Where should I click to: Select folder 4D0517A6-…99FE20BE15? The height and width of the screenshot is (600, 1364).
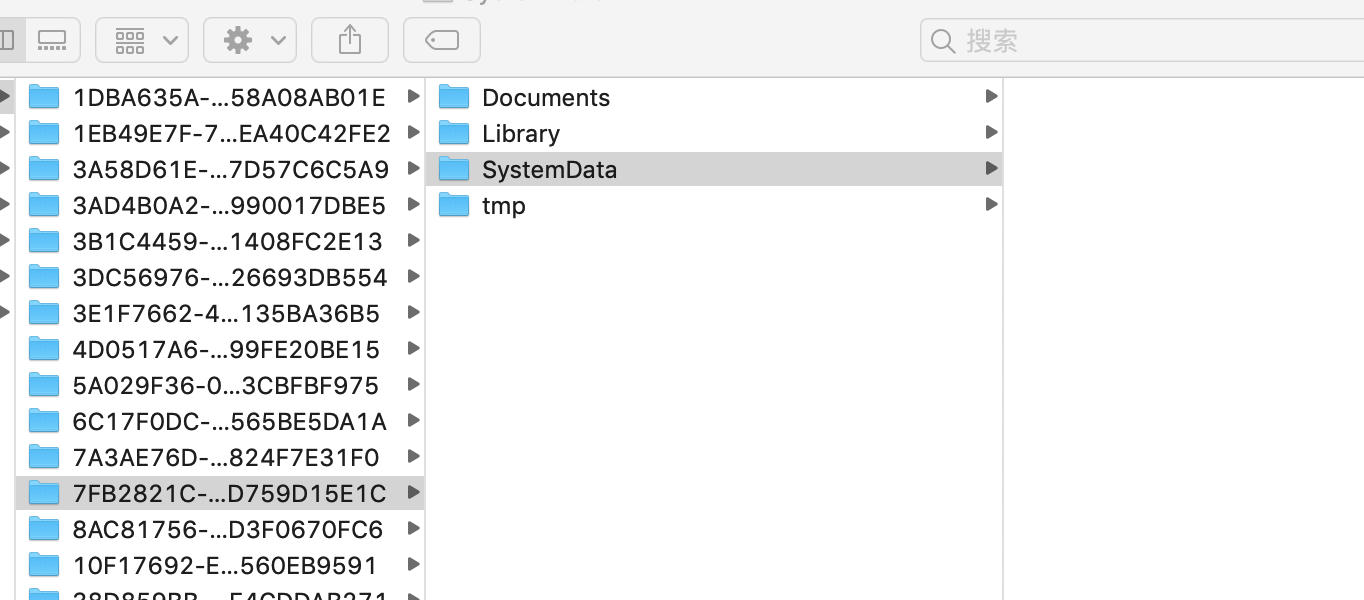pyautogui.click(x=226, y=350)
